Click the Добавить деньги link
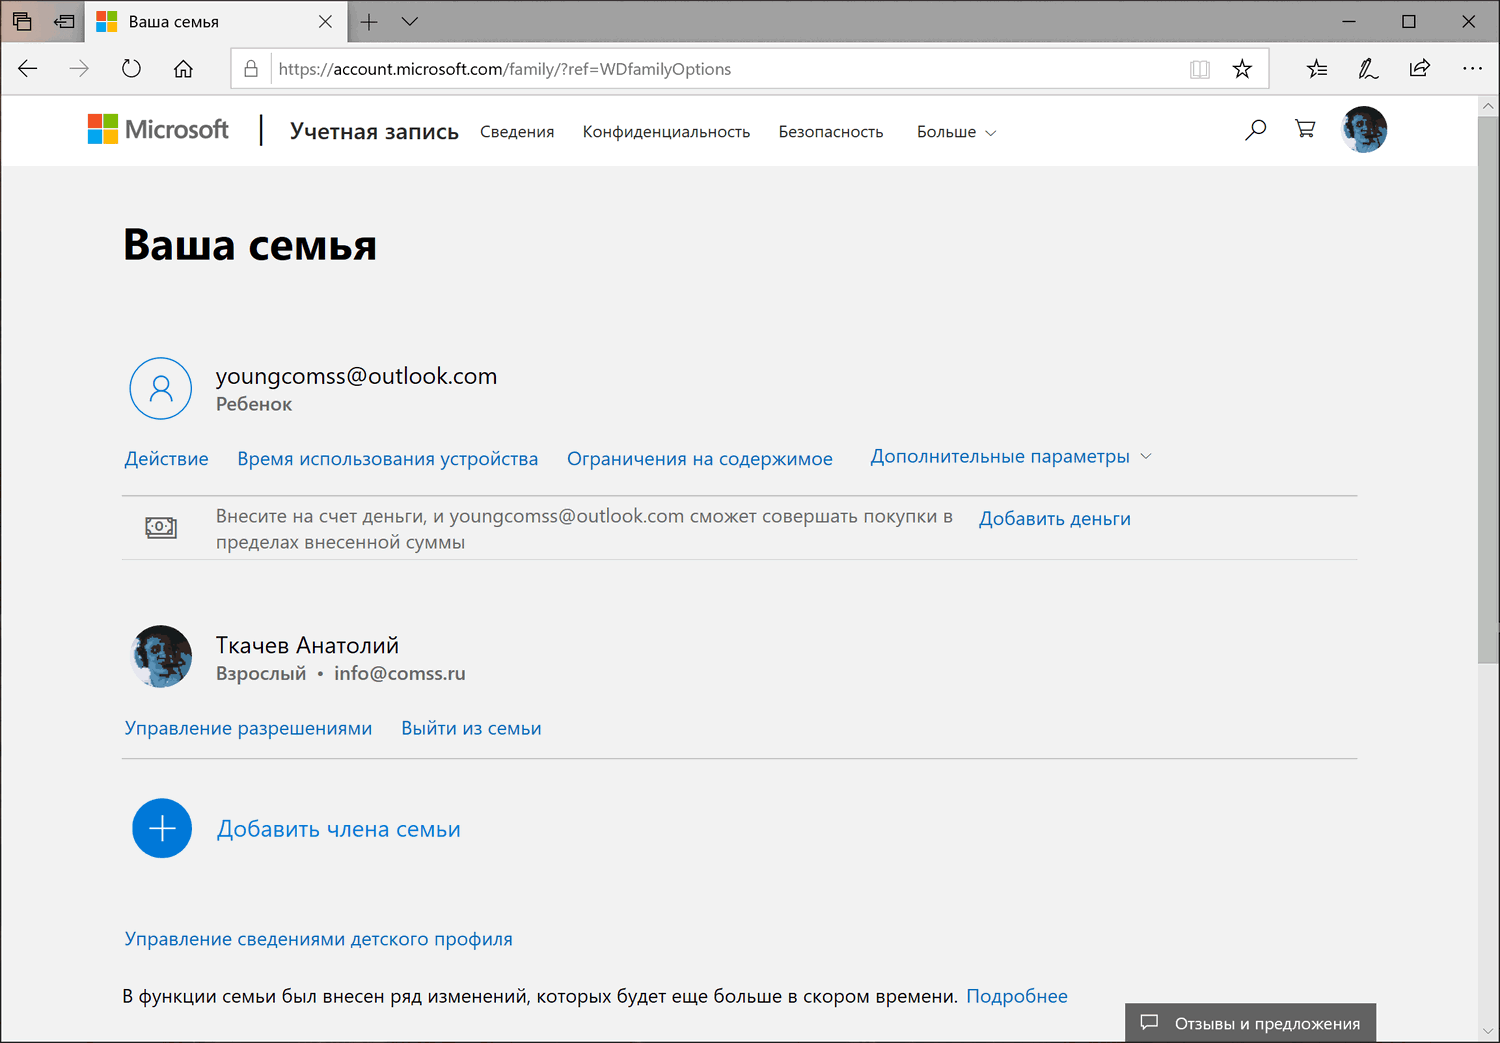The image size is (1500, 1043). (1054, 519)
